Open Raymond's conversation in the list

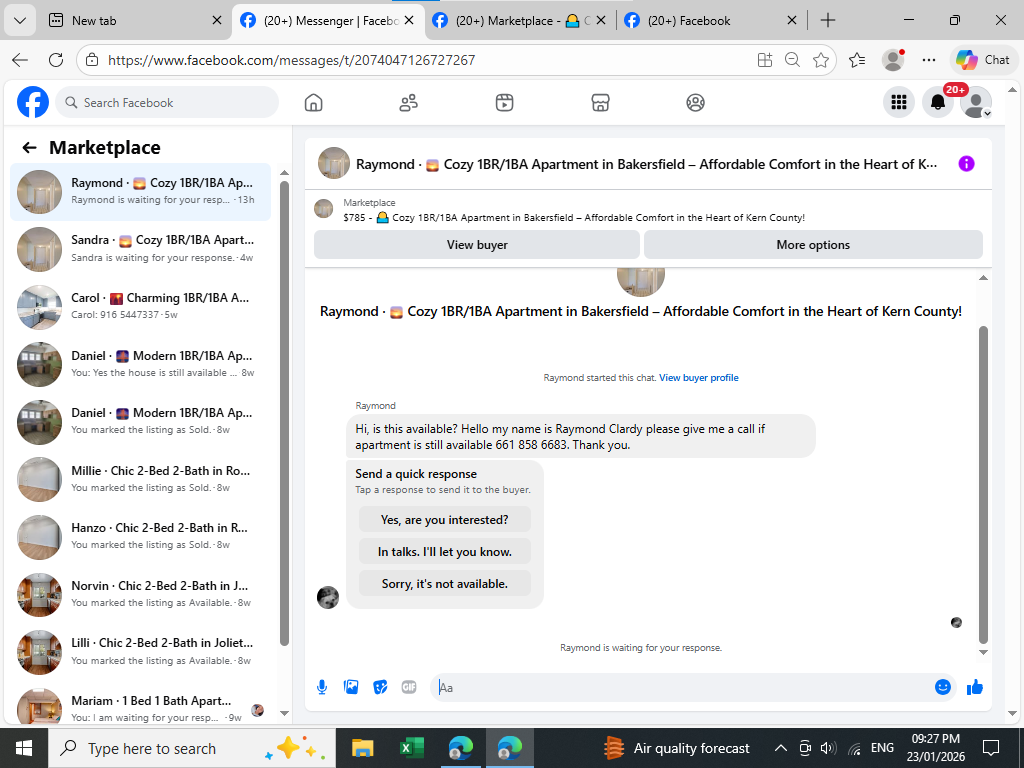(140, 191)
